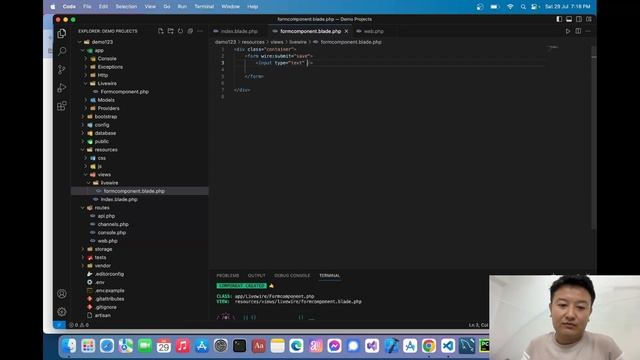640x360 pixels.
Task: Open api.php in the routes folder
Action: (x=107, y=216)
